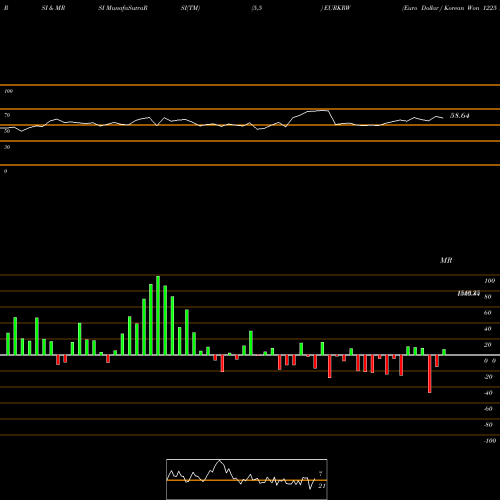Click the 'SI(TM)' header text
This screenshot has height=500, width=500.
190,8
